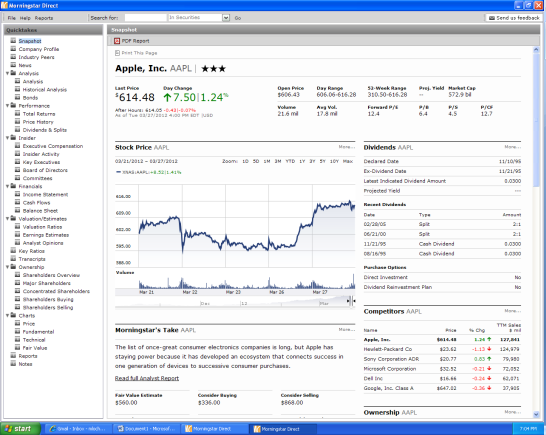Click the icon beside Fair Value
Image resolution: width=546 pixels, height=435 pixels.
17,348
